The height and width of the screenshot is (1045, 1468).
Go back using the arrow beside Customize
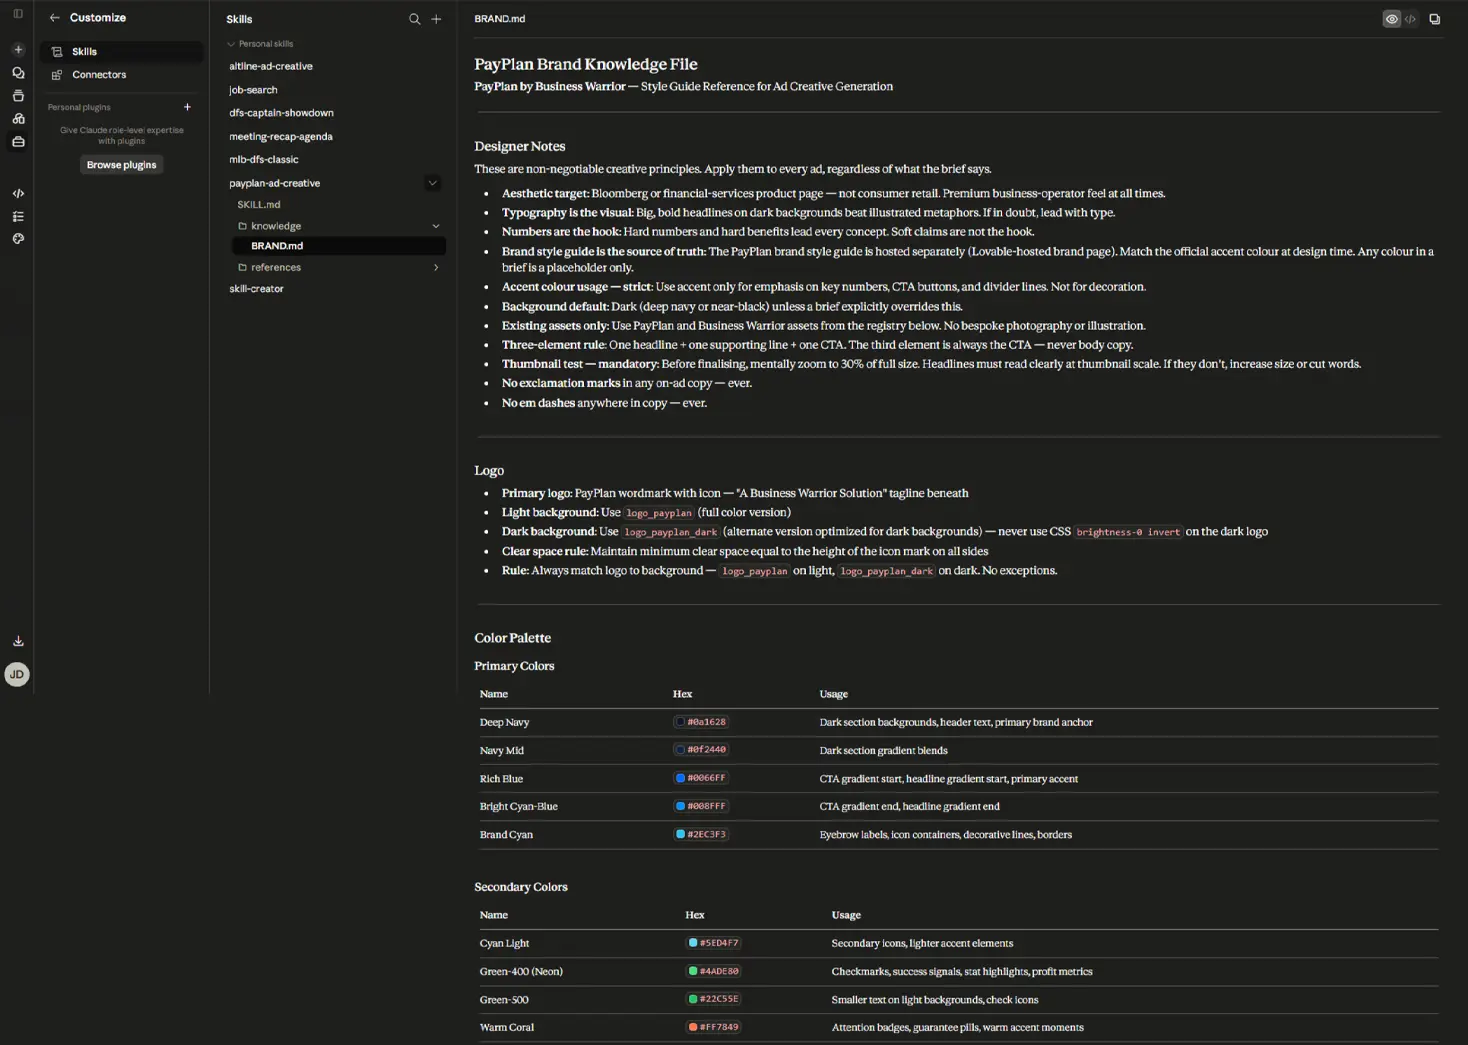pyautogui.click(x=55, y=18)
